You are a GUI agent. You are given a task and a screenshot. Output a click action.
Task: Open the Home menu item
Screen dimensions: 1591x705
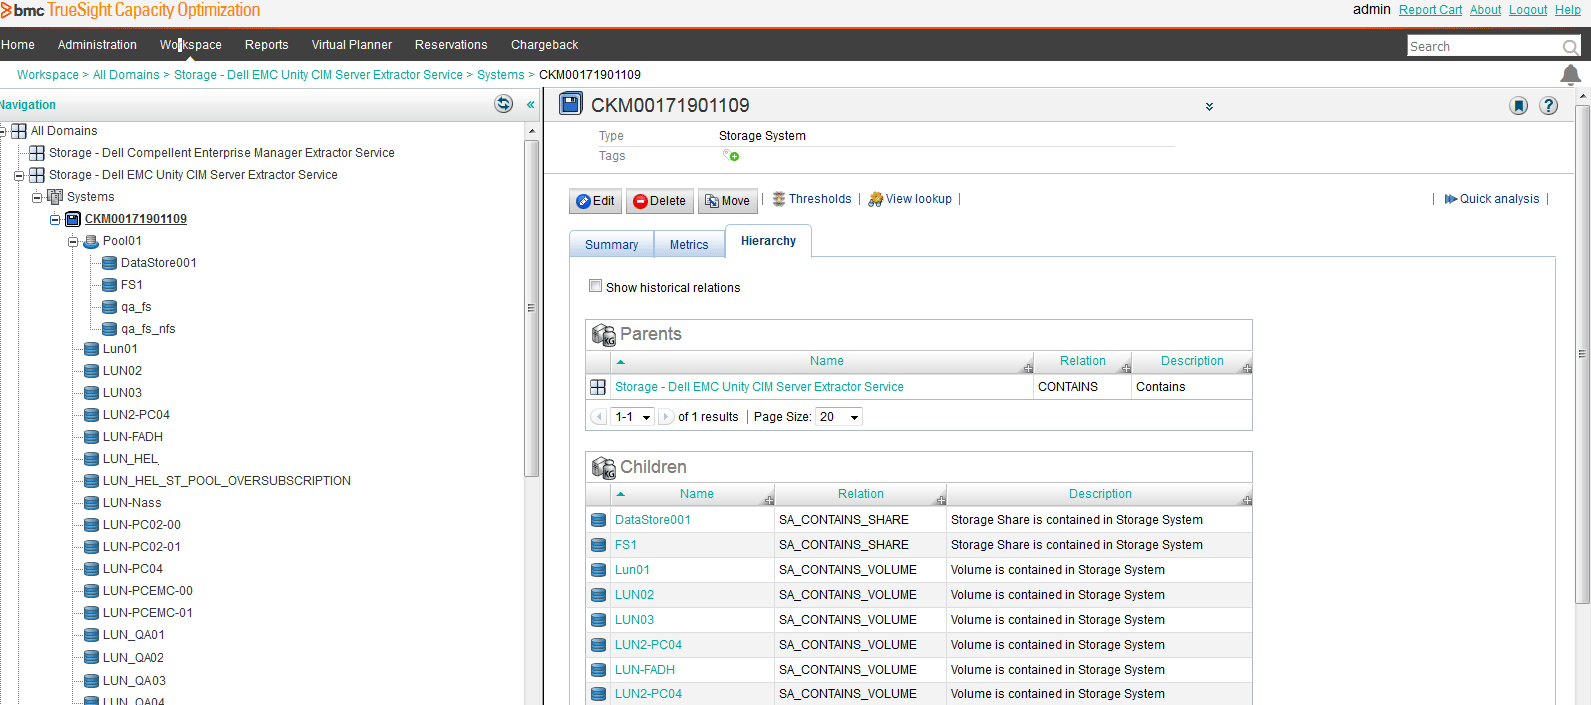click(x=18, y=45)
